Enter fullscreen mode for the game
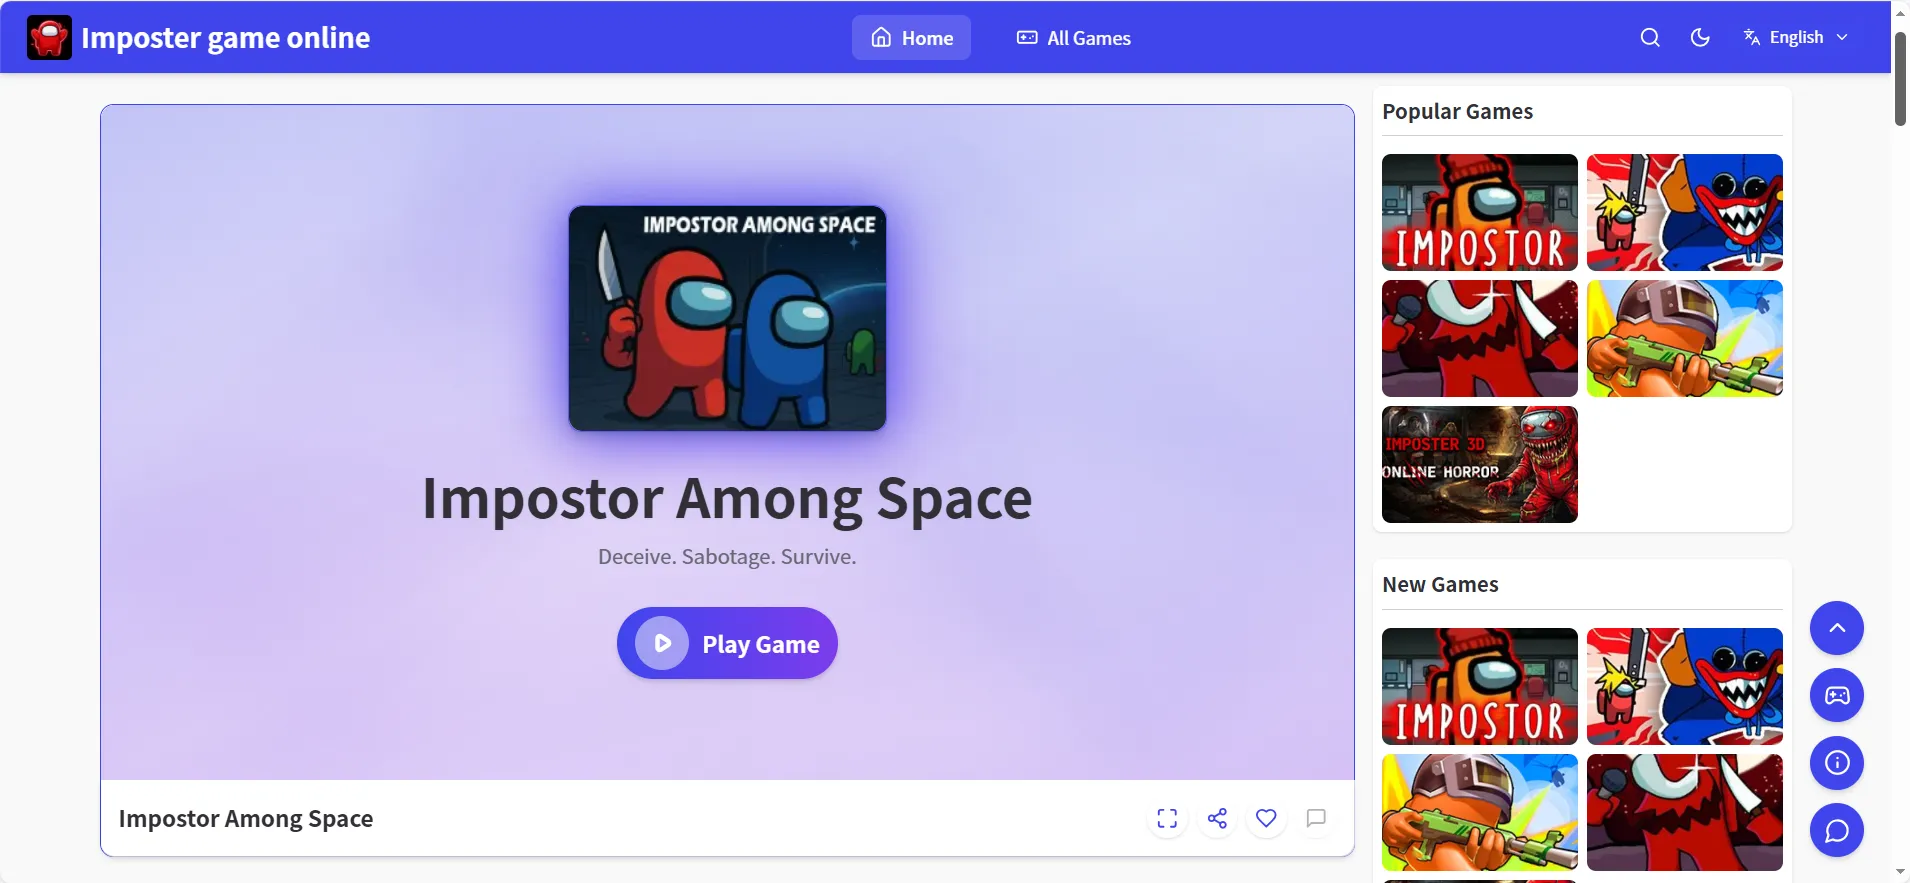 point(1167,819)
